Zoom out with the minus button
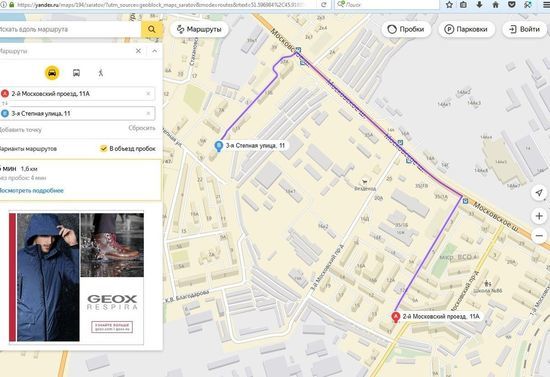The width and height of the screenshot is (550, 377). click(x=539, y=235)
